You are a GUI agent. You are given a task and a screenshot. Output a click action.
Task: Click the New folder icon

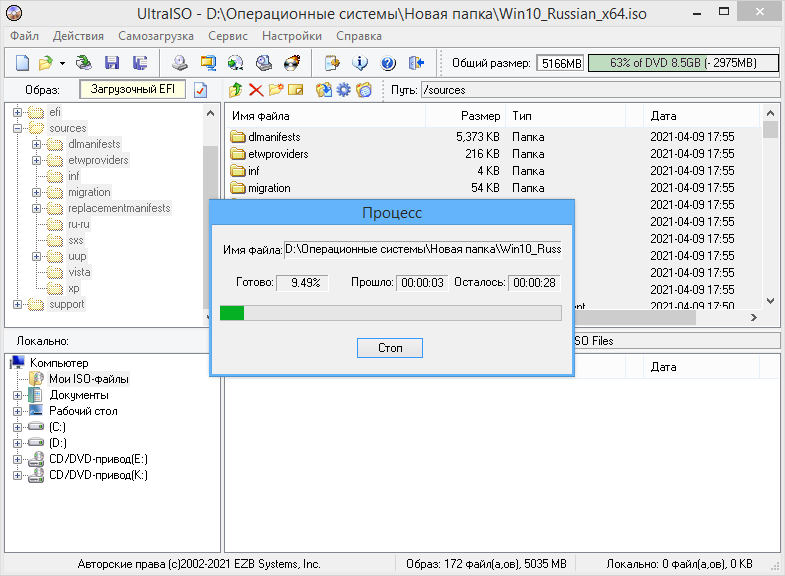(x=276, y=90)
